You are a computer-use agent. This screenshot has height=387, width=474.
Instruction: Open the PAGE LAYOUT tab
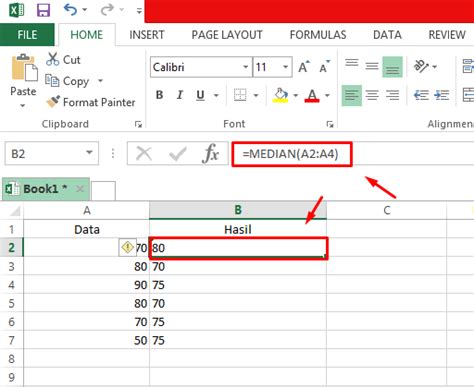tap(227, 35)
